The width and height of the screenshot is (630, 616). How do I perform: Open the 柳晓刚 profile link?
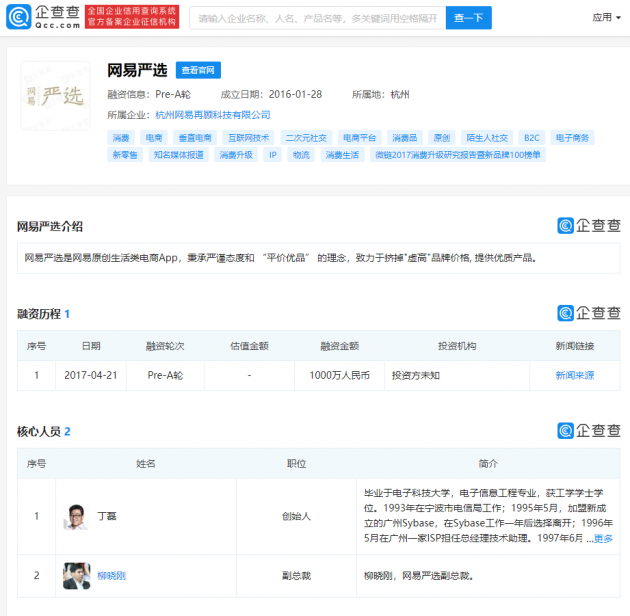[x=111, y=576]
